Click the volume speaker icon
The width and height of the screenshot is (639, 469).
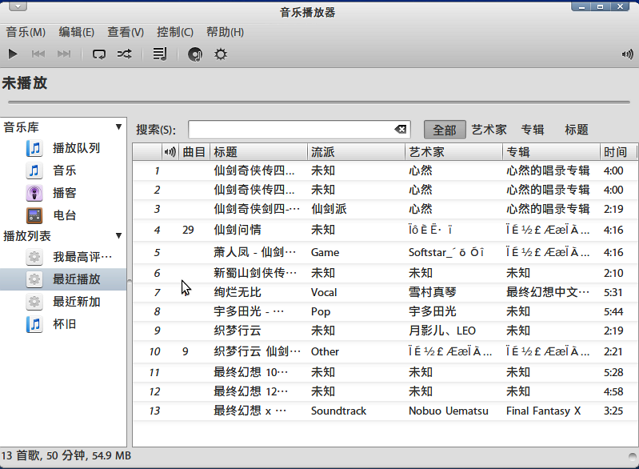627,54
